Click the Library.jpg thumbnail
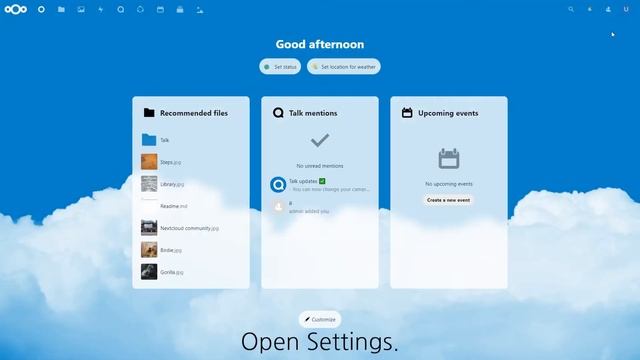 (x=149, y=184)
